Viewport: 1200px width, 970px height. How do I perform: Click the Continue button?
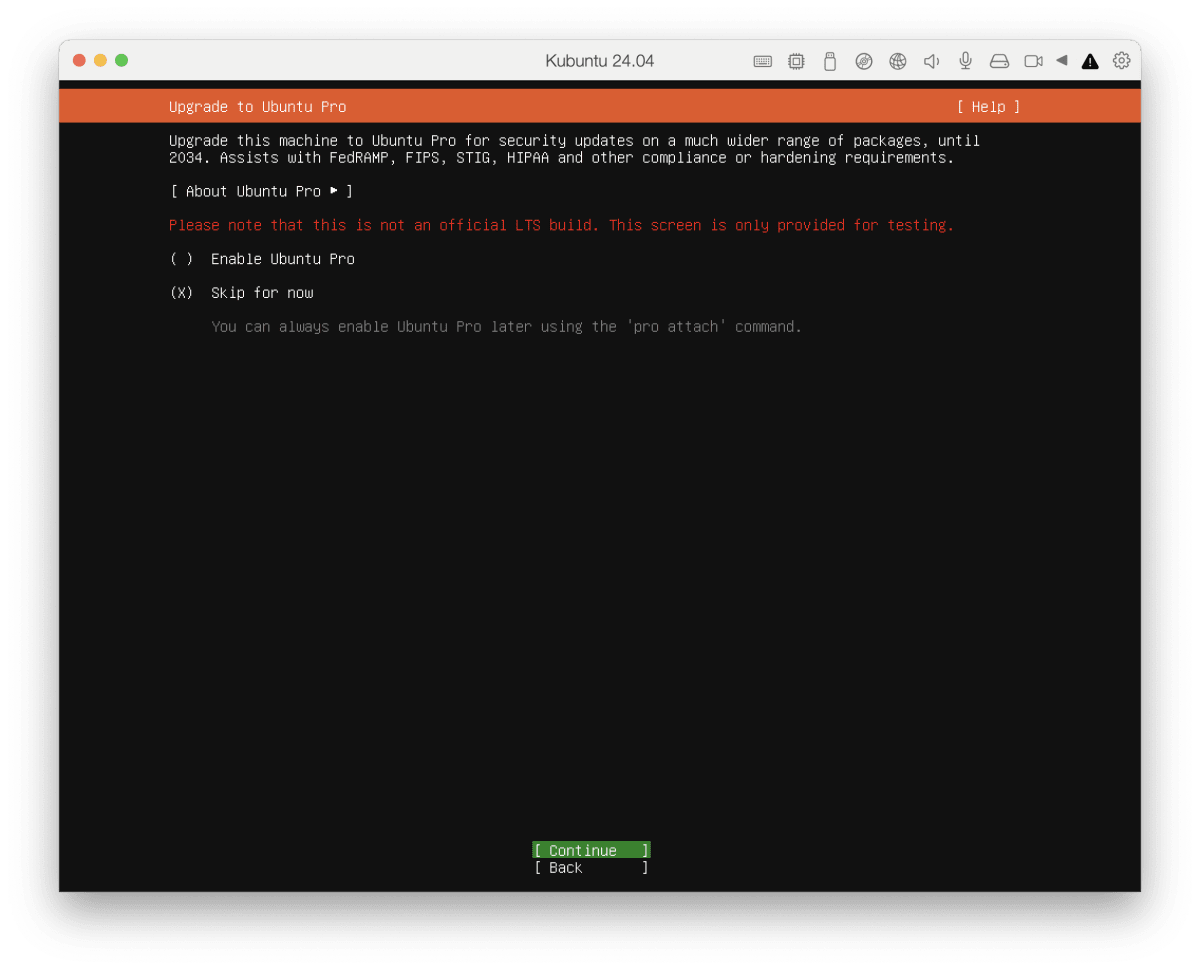[x=591, y=850]
